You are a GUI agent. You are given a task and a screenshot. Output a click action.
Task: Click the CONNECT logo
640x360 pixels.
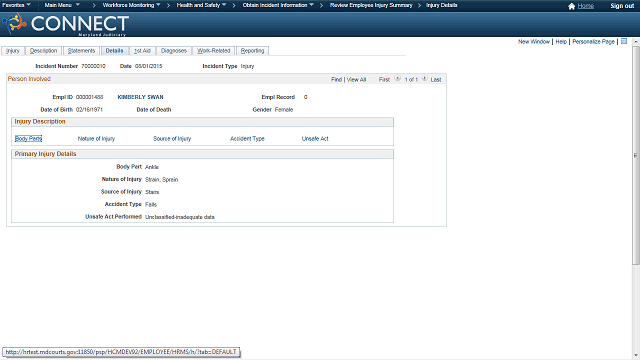pos(65,24)
